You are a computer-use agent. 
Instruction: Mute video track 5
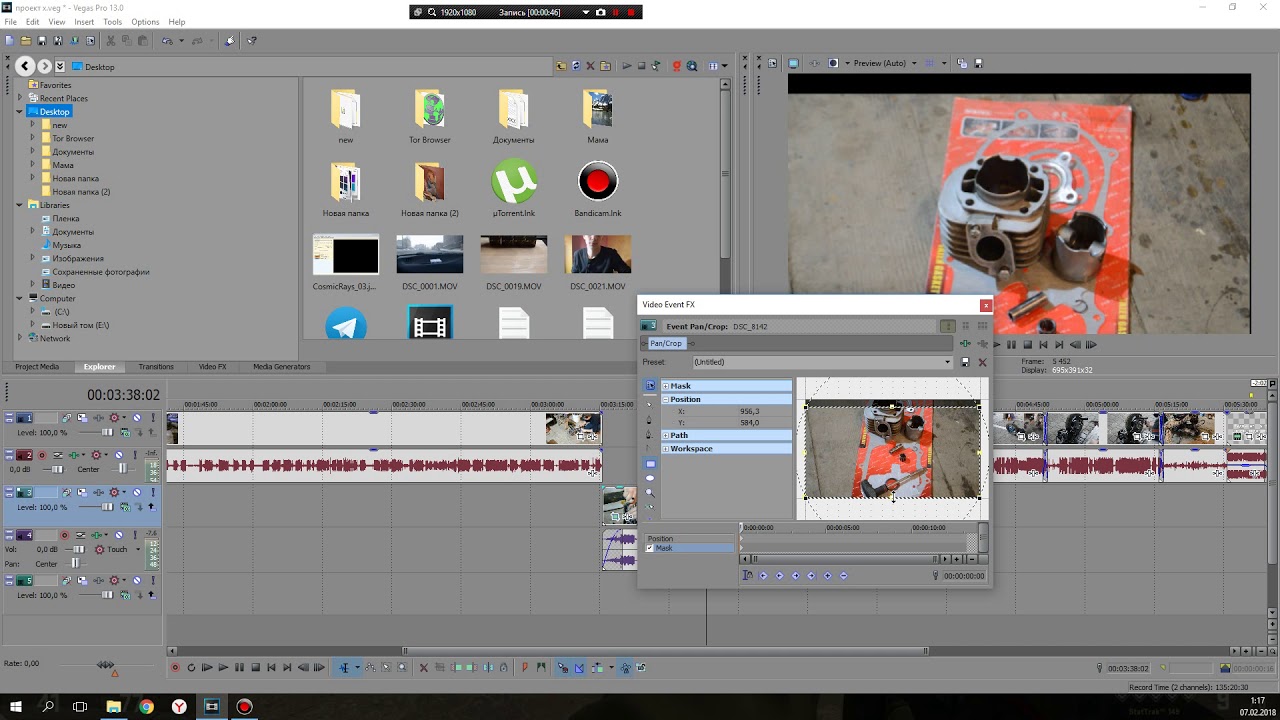tap(137, 580)
